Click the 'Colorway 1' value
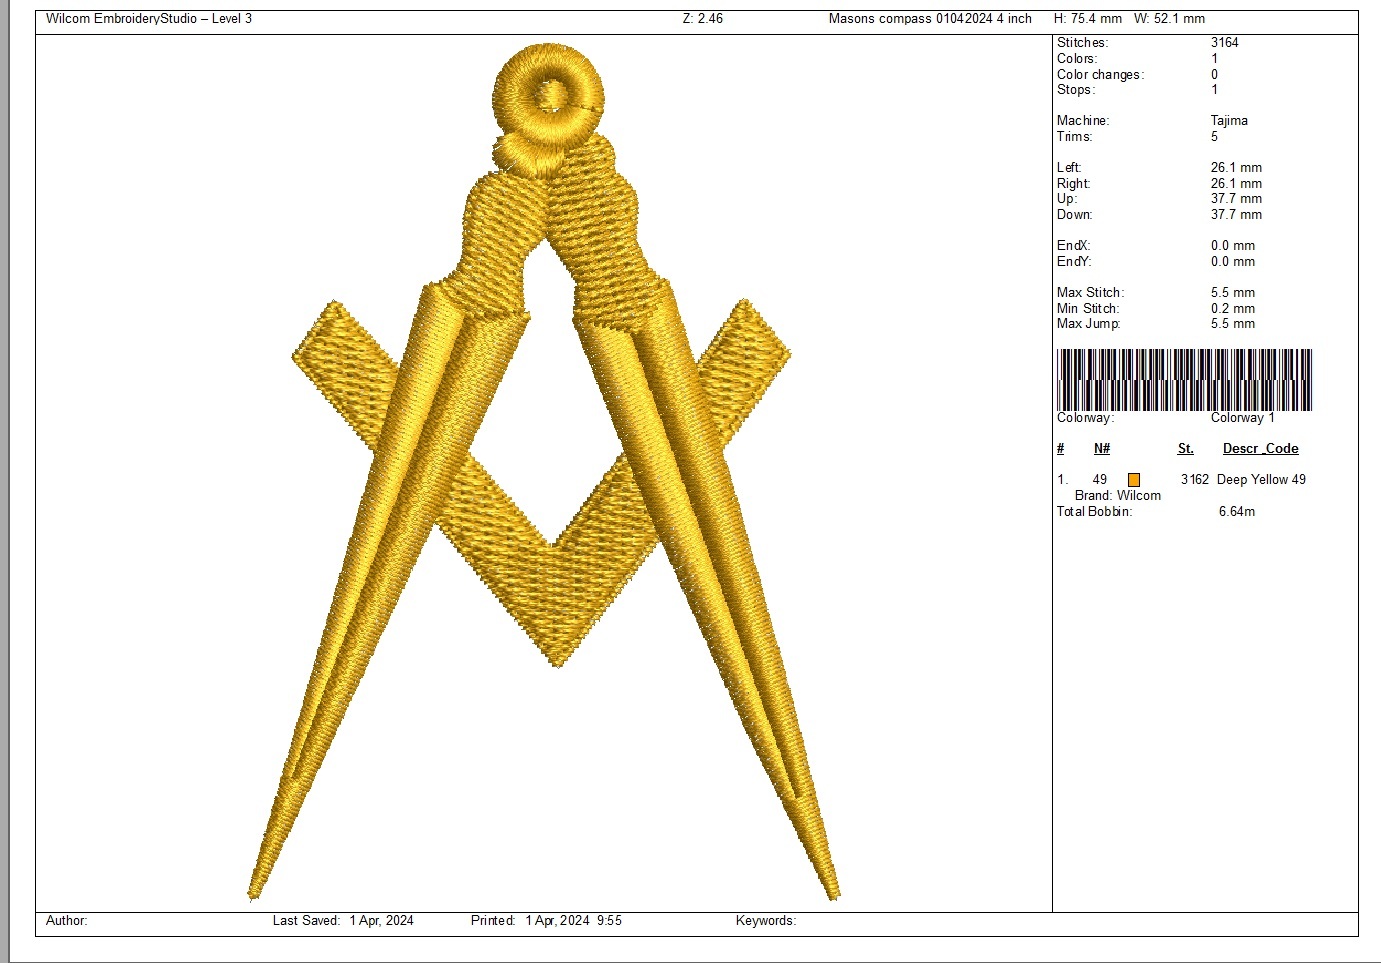 tap(1243, 418)
